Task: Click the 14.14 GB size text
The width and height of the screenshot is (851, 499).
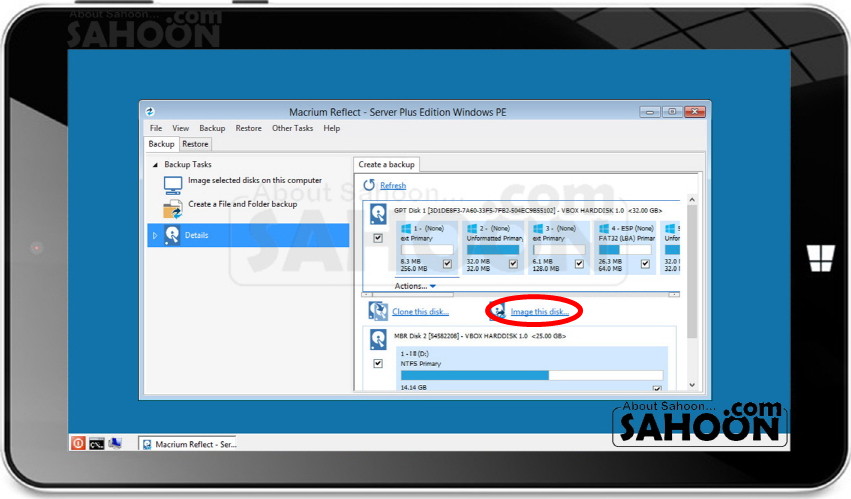Action: coord(414,388)
